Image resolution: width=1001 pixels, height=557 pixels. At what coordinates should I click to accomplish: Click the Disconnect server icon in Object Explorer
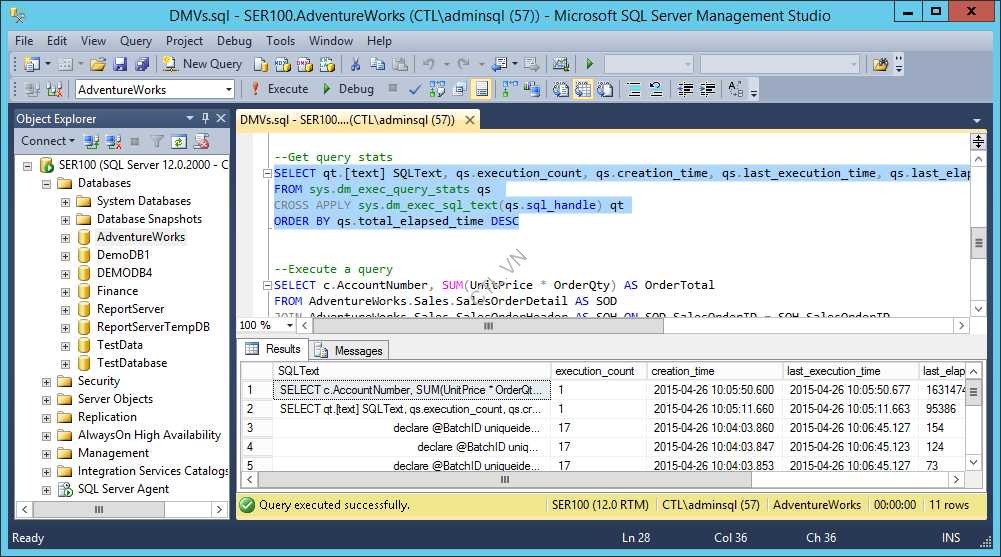click(x=114, y=142)
